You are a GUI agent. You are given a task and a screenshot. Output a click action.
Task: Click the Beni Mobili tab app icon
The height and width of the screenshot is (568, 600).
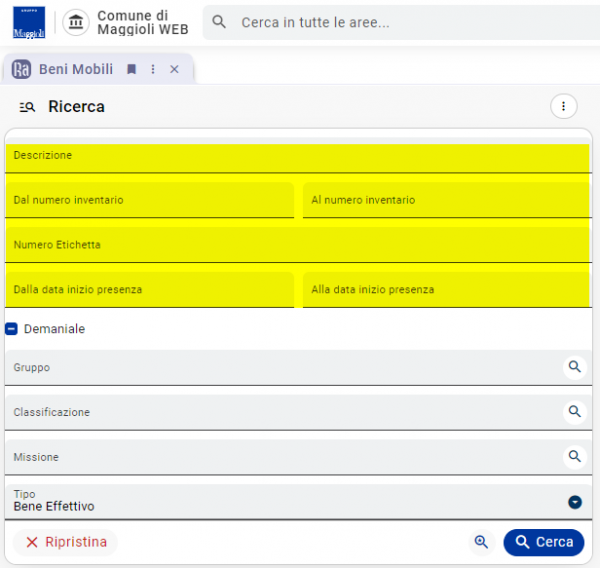(x=21, y=69)
